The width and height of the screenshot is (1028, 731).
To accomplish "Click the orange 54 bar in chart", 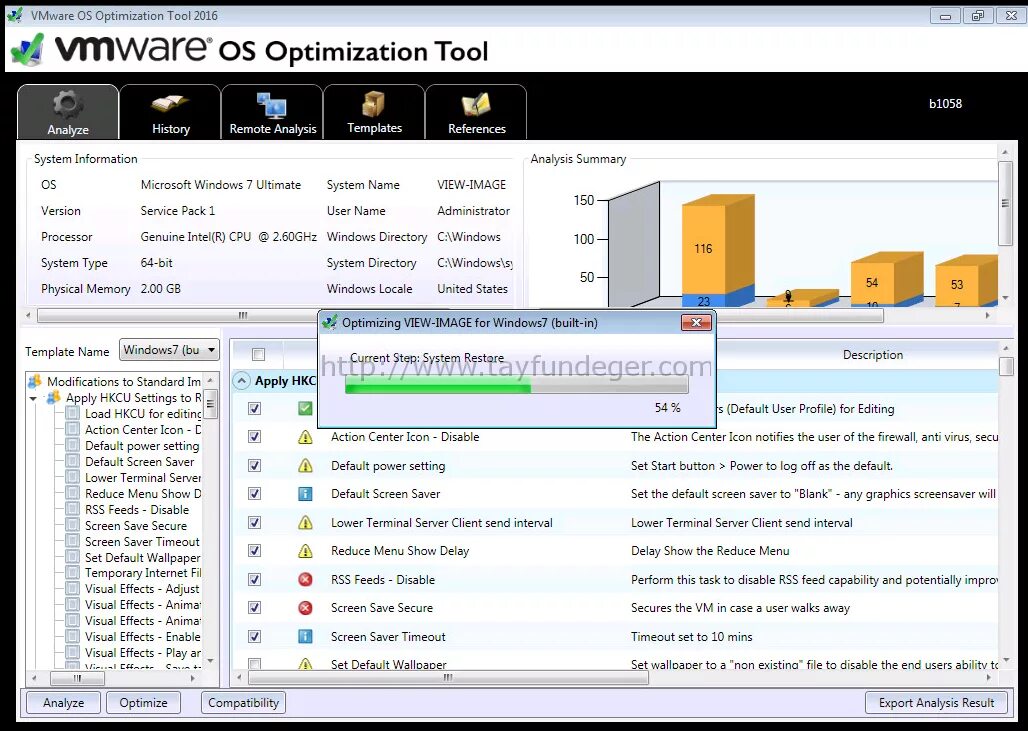I will coord(872,282).
